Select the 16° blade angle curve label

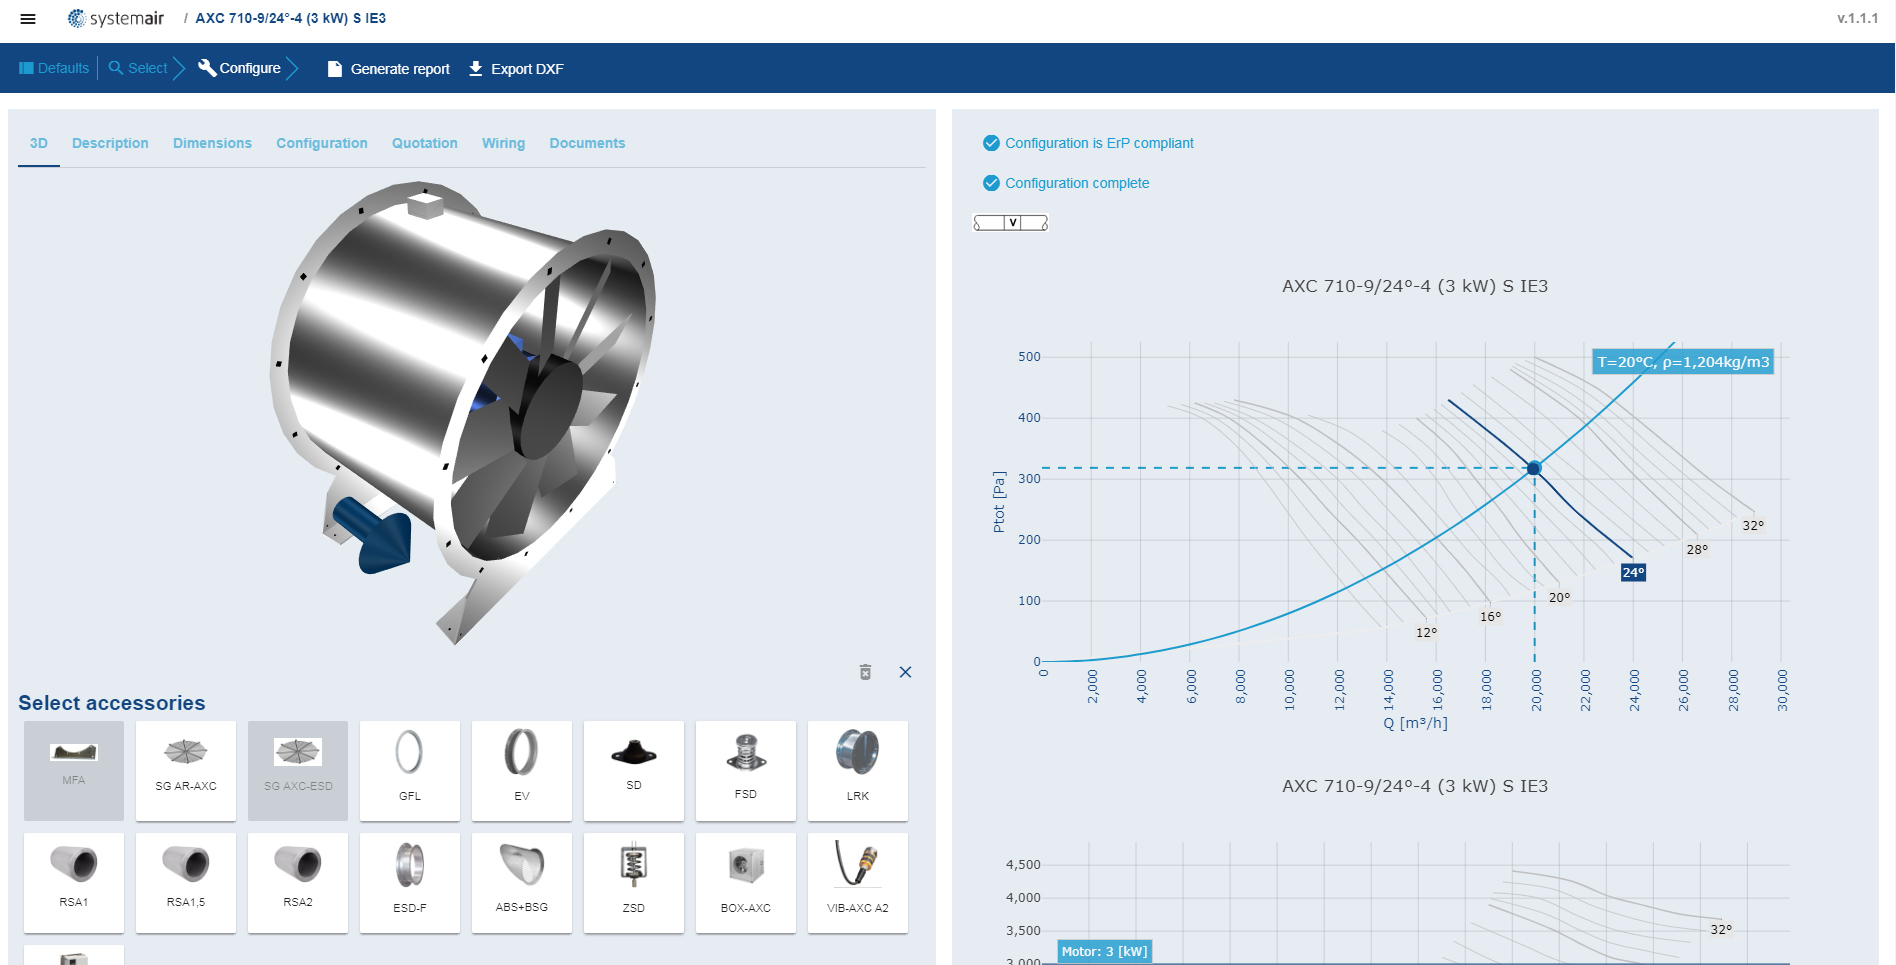(1490, 616)
